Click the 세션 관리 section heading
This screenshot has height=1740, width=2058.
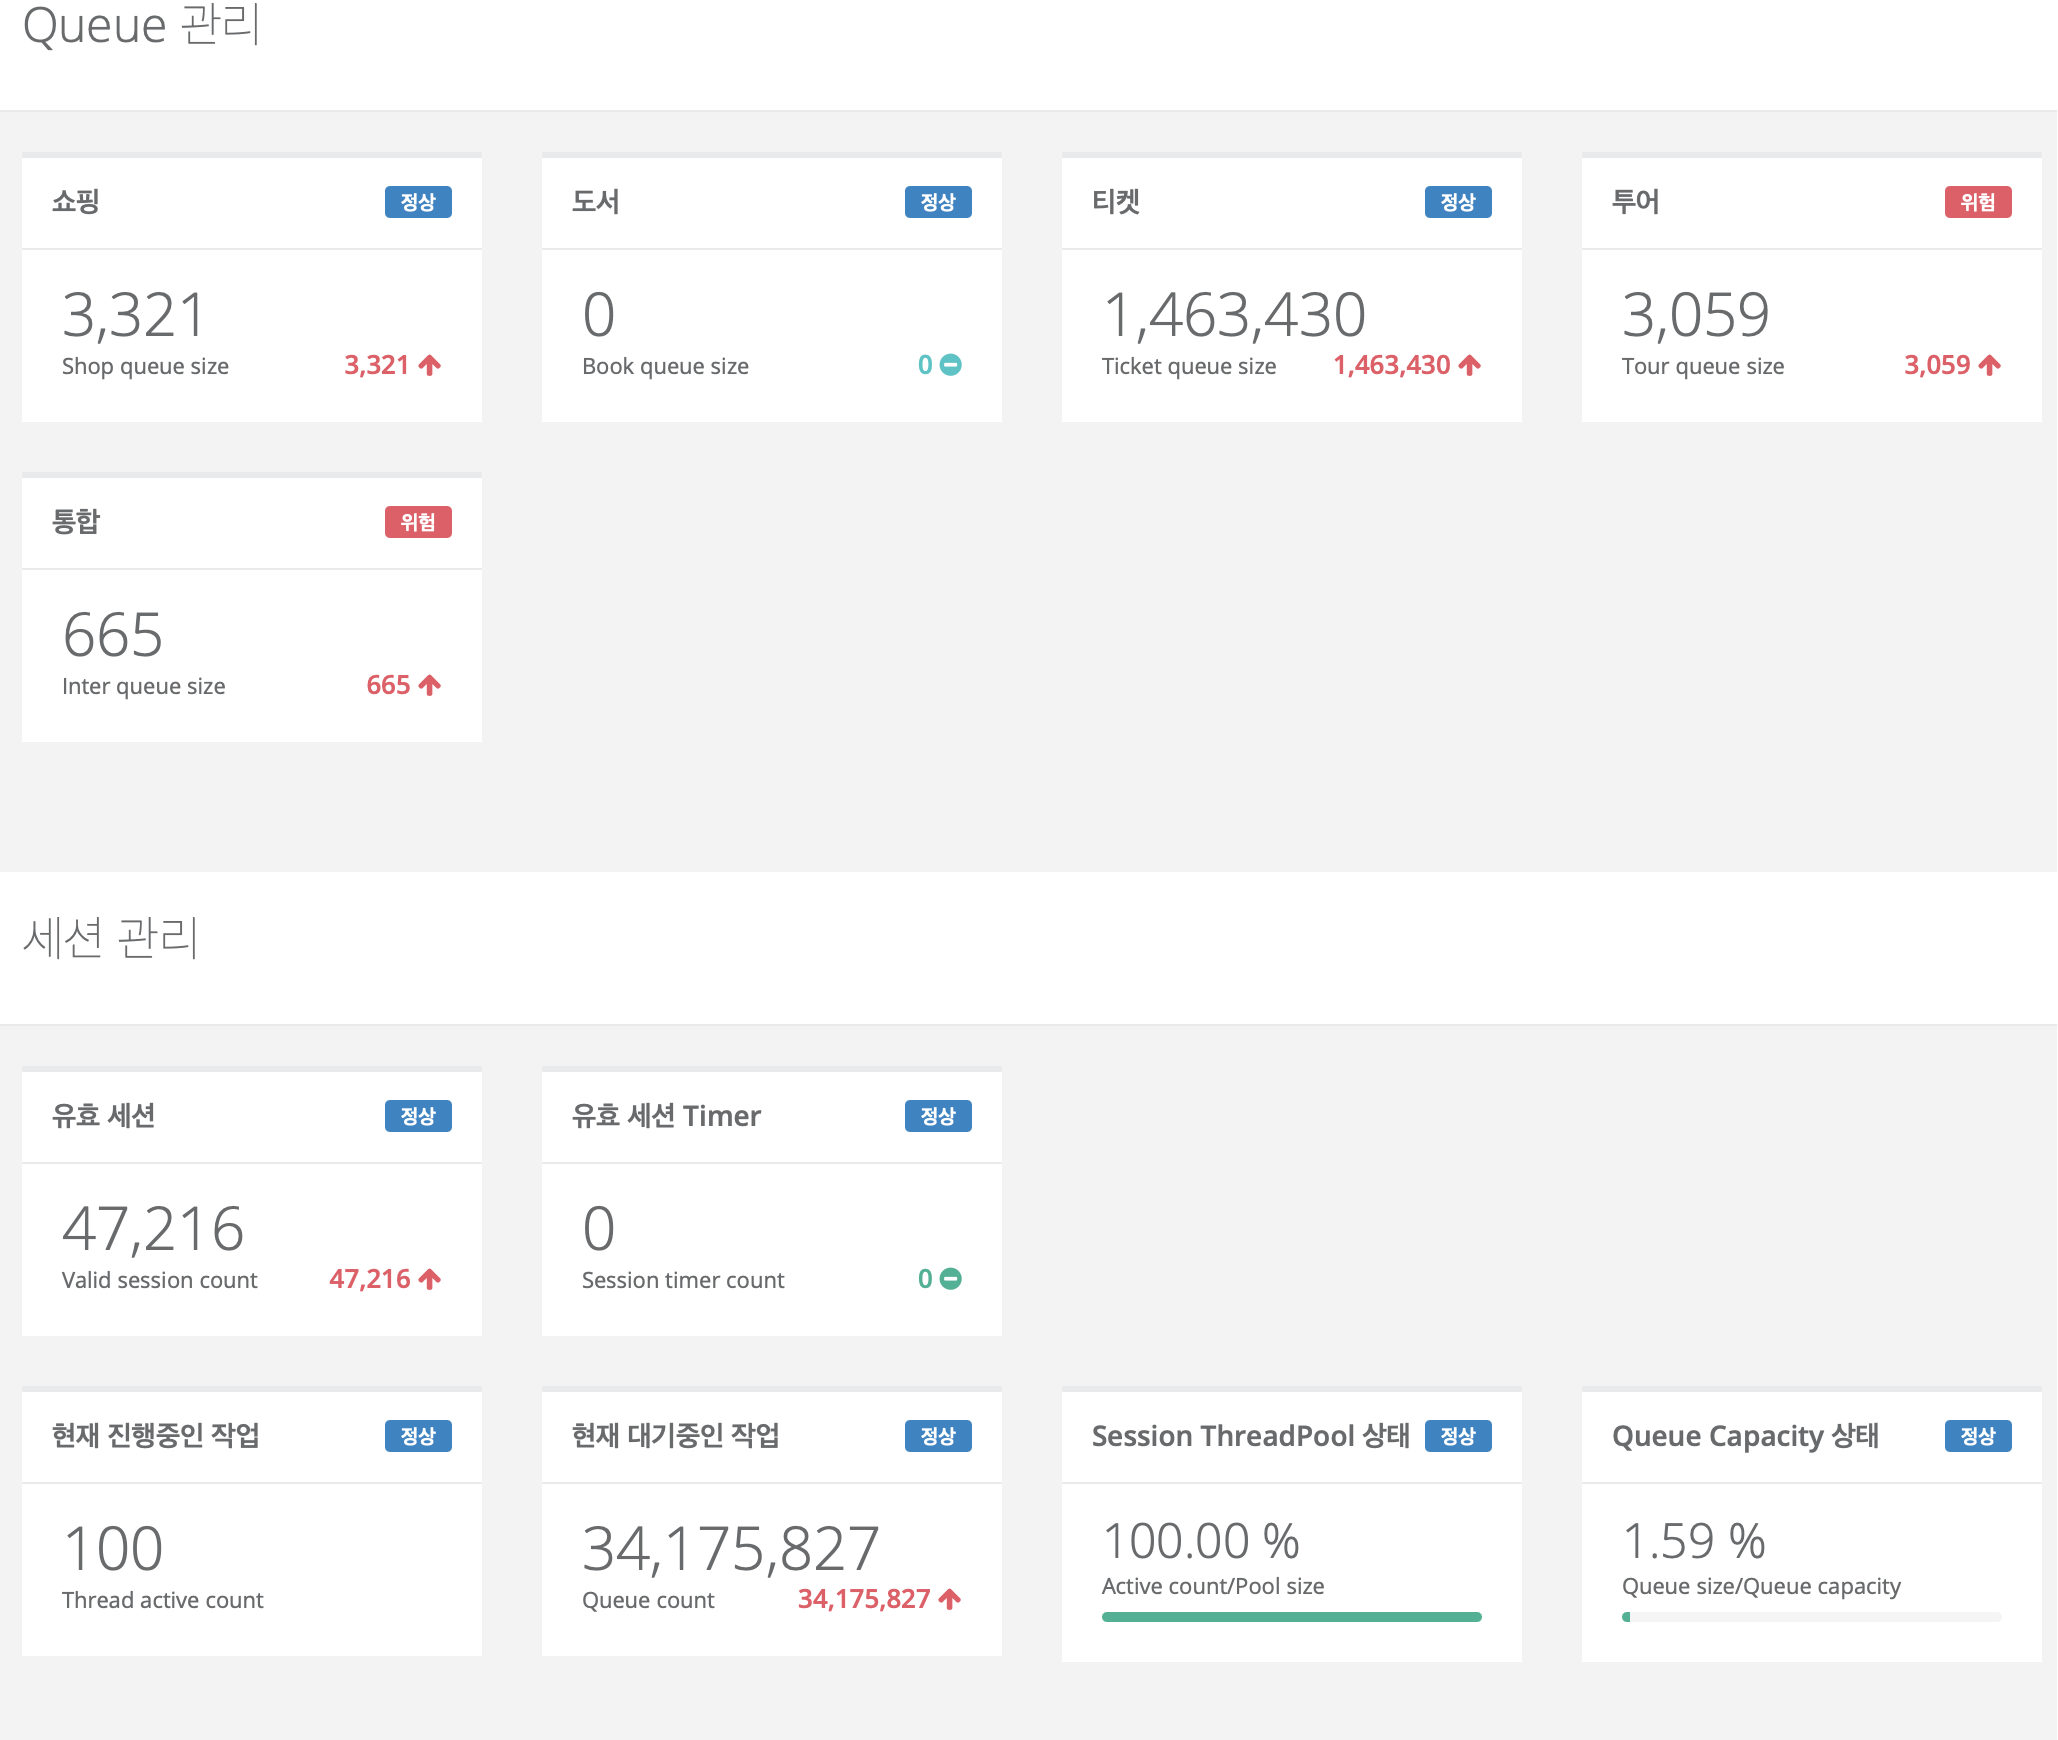click(110, 938)
